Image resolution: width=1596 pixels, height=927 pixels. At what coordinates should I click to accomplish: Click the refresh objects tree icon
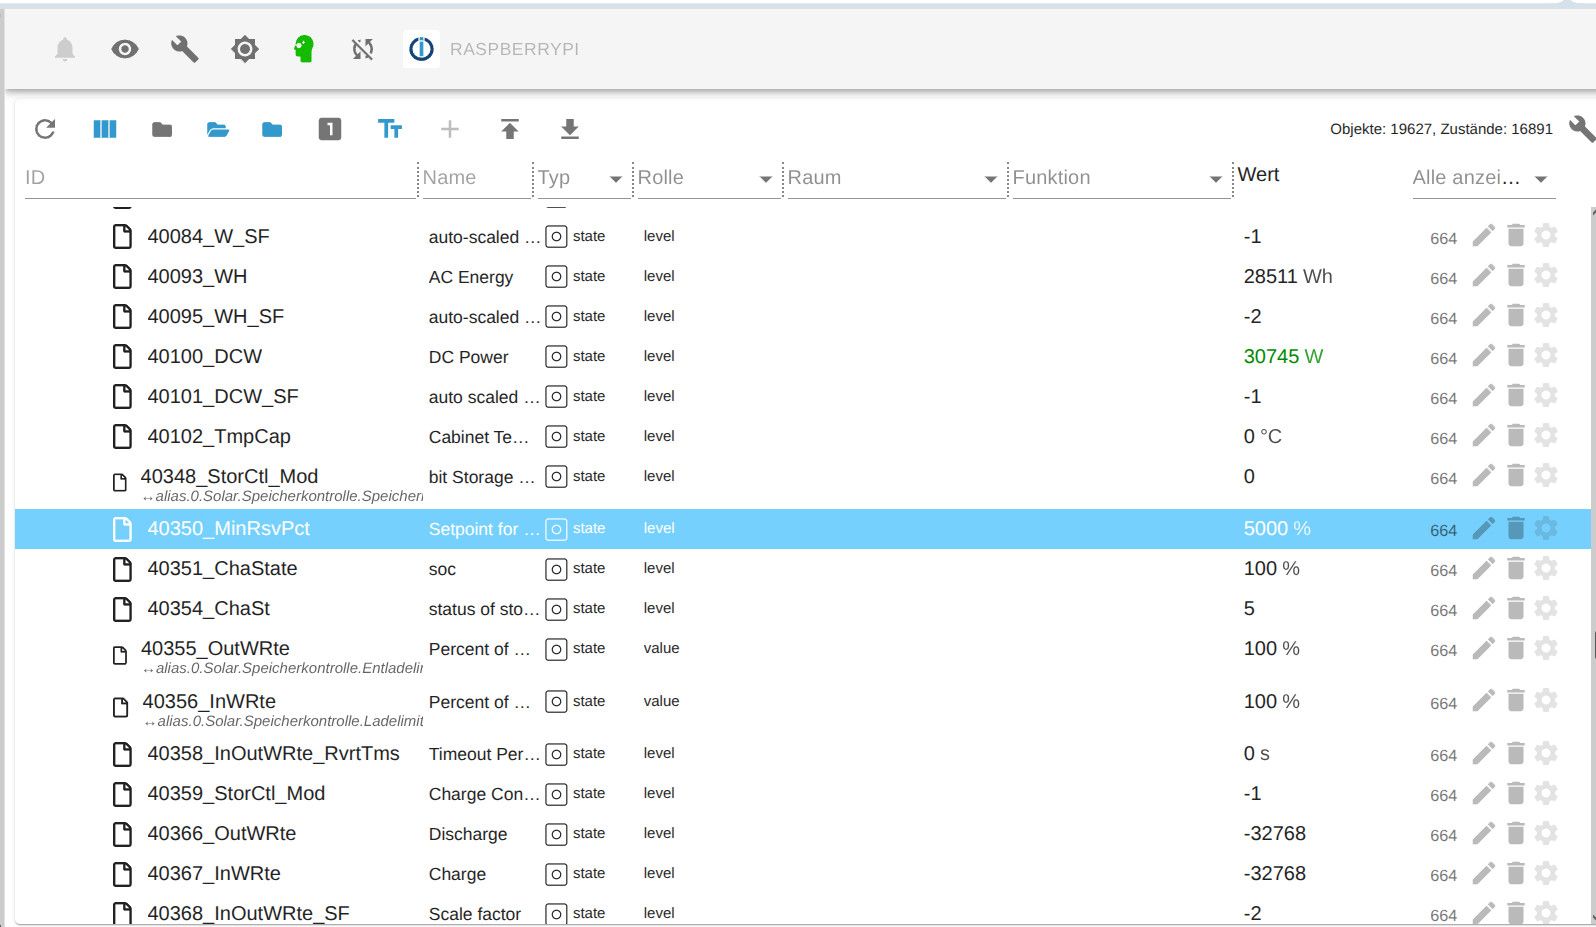point(45,129)
